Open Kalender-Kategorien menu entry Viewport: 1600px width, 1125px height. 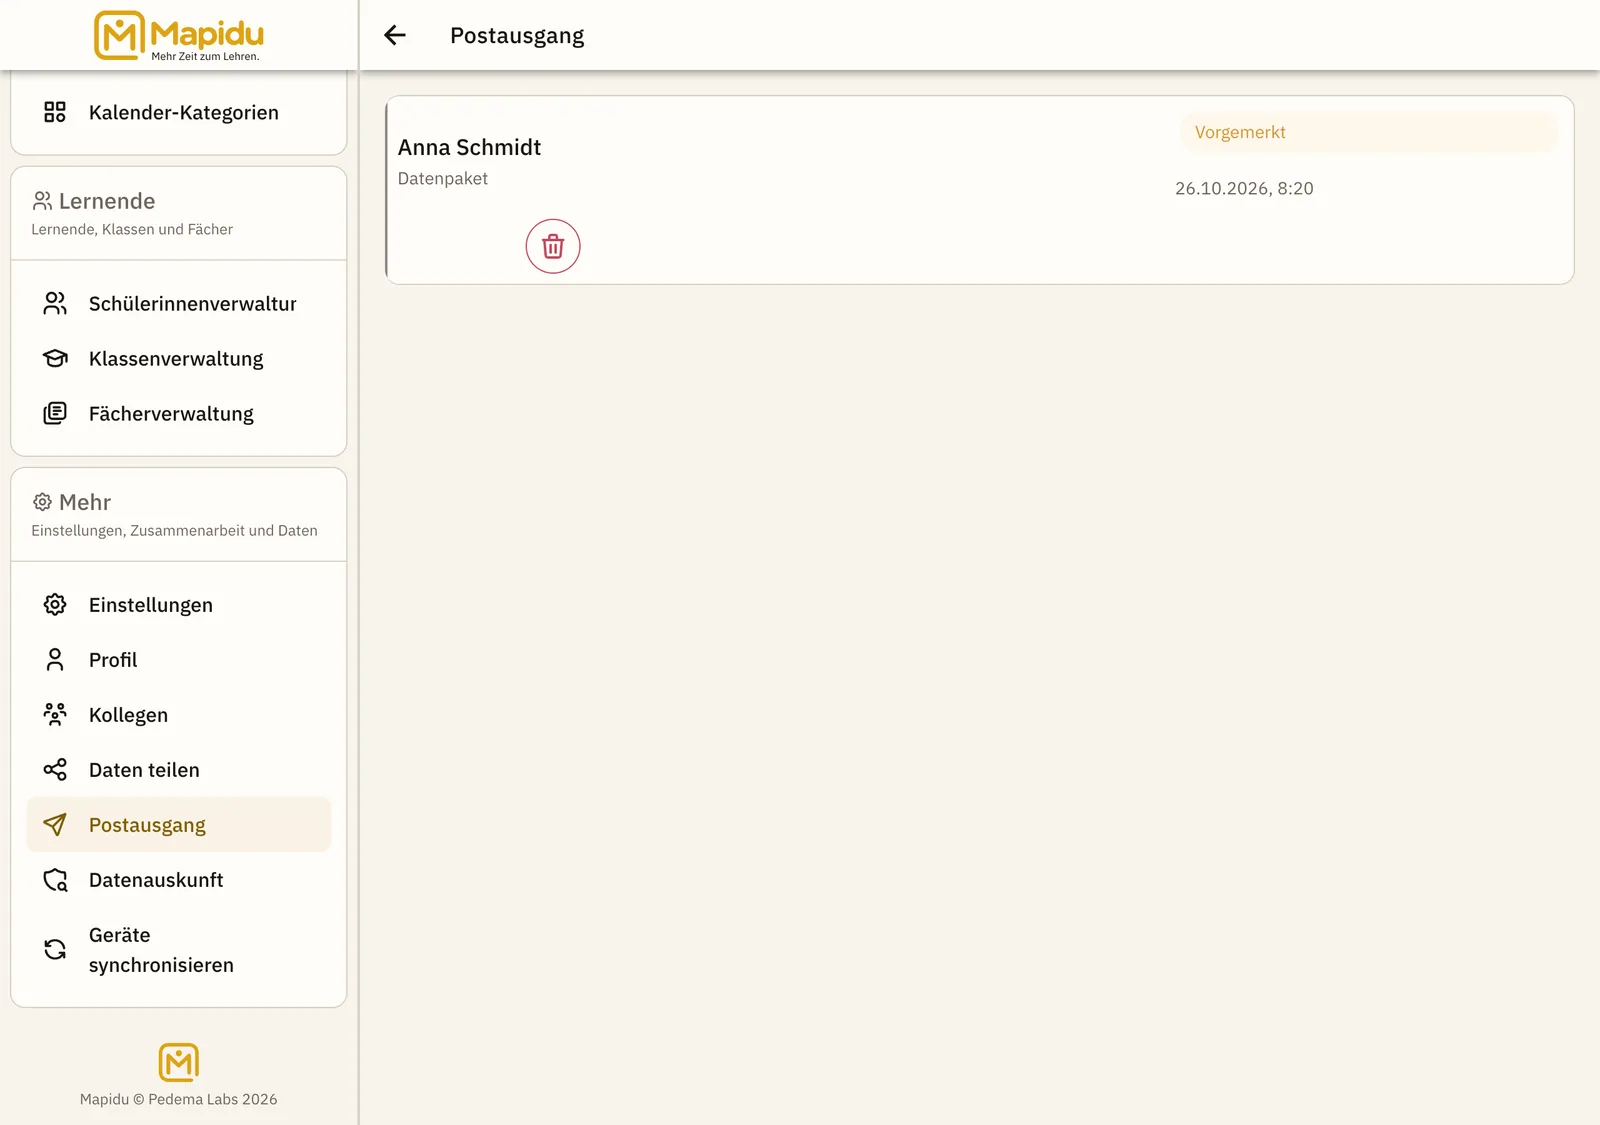point(179,112)
